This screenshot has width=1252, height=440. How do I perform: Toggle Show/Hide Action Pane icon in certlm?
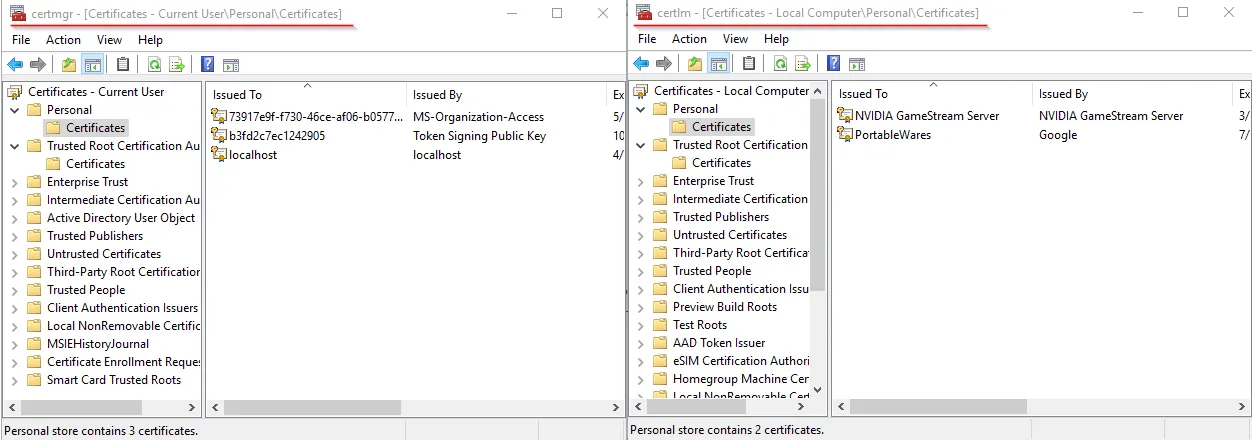point(857,64)
